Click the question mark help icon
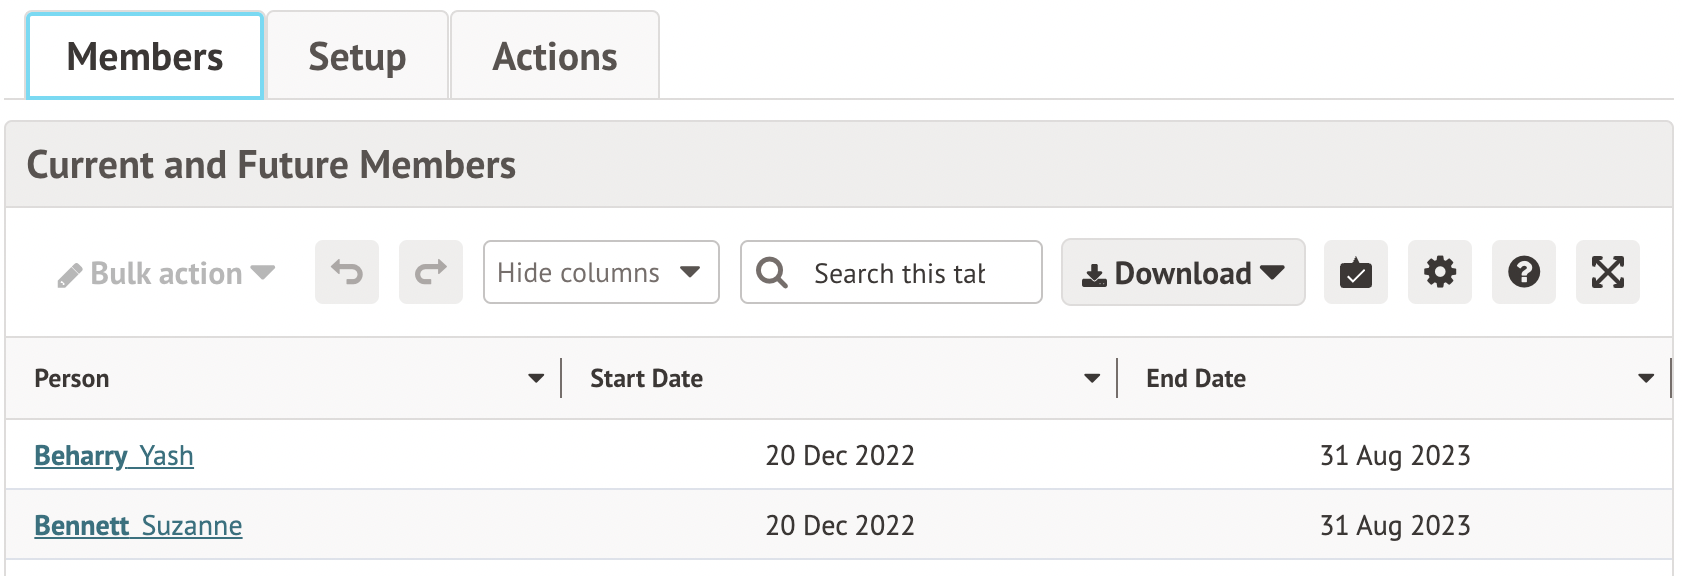 pos(1523,272)
